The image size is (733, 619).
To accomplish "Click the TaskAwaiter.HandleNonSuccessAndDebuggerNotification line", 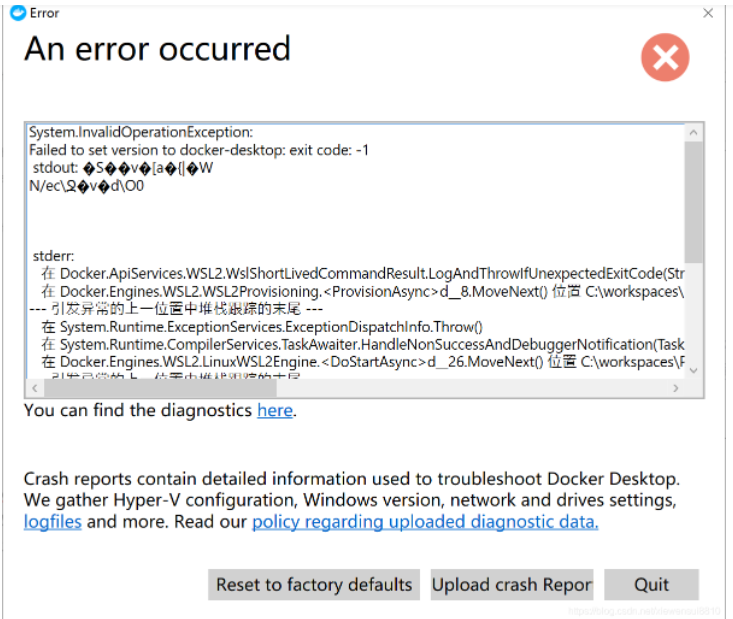I will pos(363,345).
